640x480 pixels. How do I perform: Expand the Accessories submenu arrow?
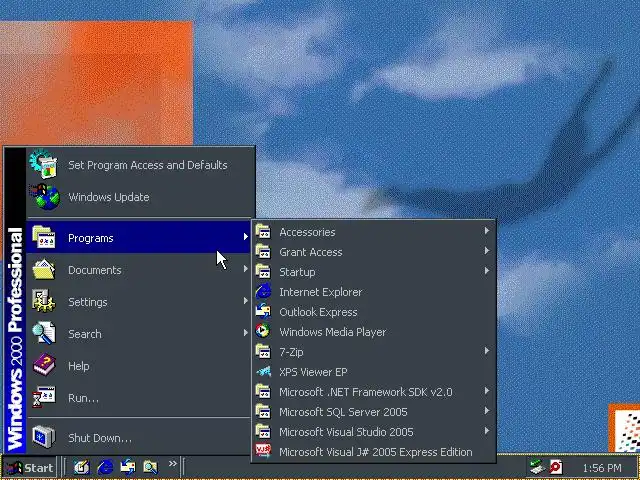tap(487, 231)
